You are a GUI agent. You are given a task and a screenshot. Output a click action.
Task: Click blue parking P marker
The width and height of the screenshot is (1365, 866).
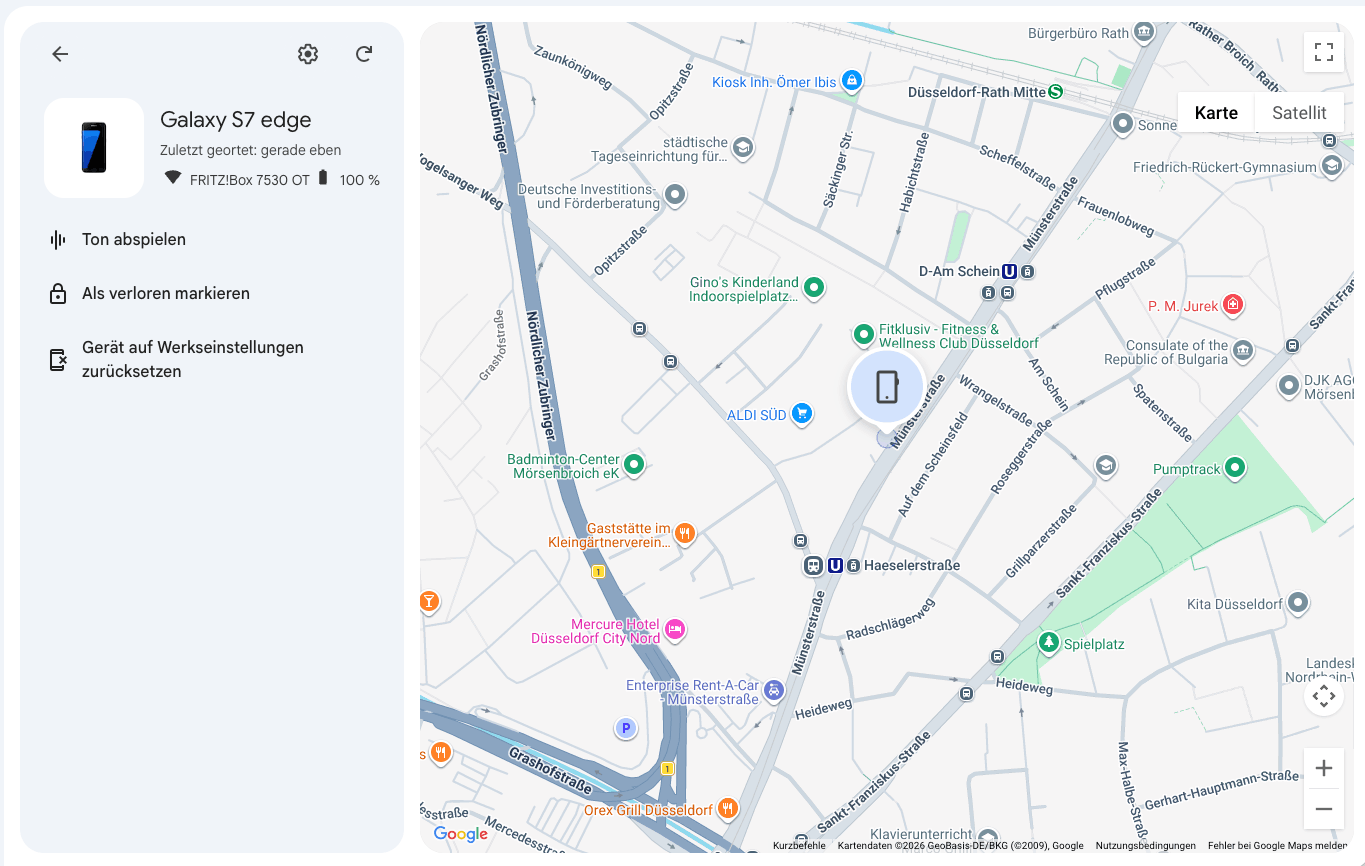coord(626,728)
